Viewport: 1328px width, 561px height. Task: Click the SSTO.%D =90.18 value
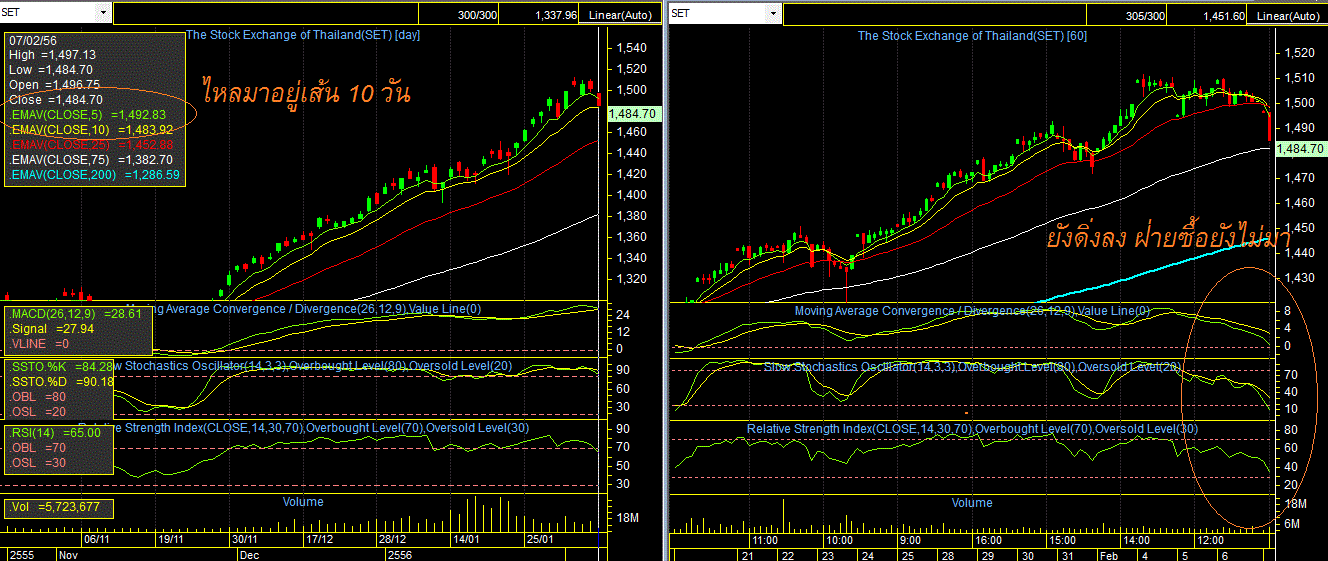coord(62,381)
